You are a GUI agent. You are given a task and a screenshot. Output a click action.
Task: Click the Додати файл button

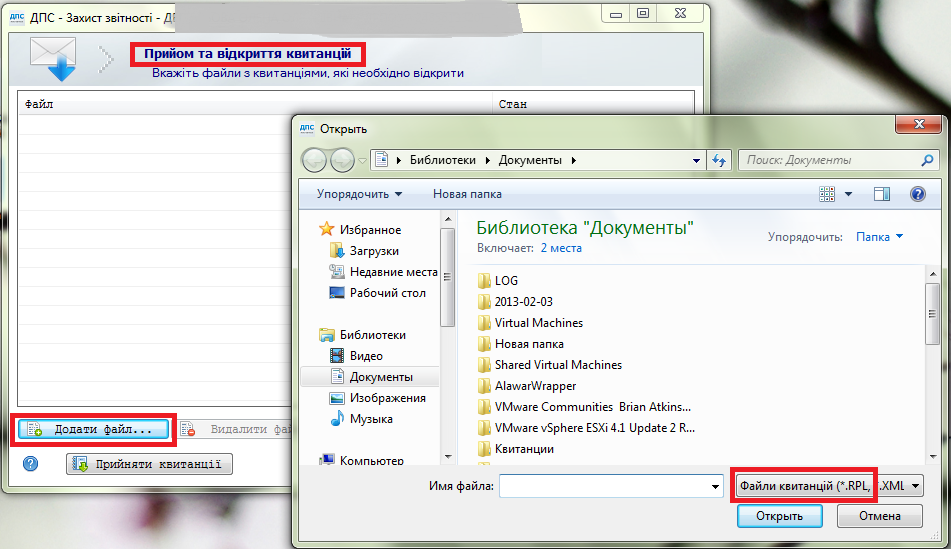tap(92, 429)
